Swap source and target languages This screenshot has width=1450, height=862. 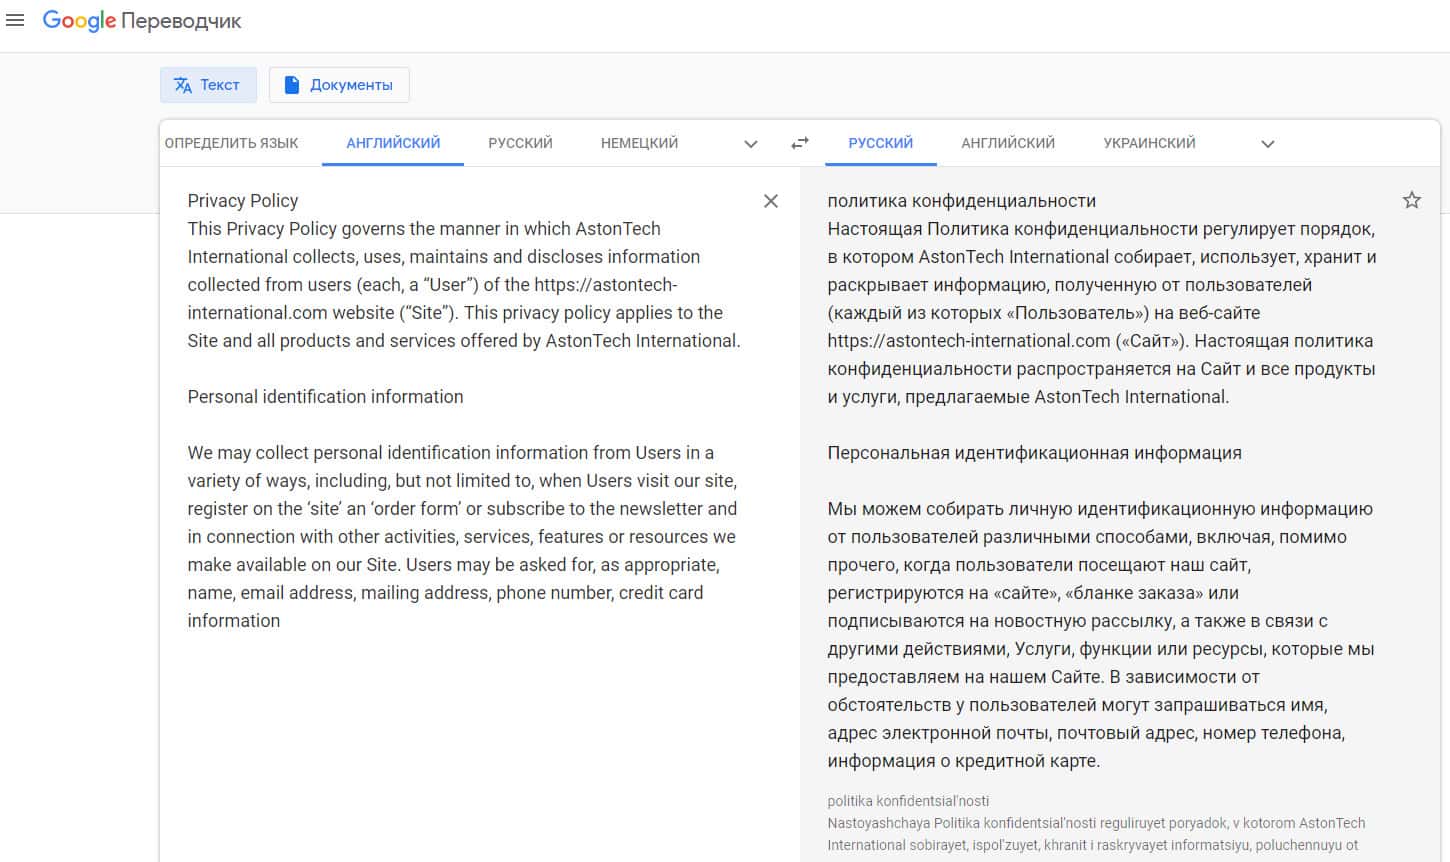click(x=800, y=143)
